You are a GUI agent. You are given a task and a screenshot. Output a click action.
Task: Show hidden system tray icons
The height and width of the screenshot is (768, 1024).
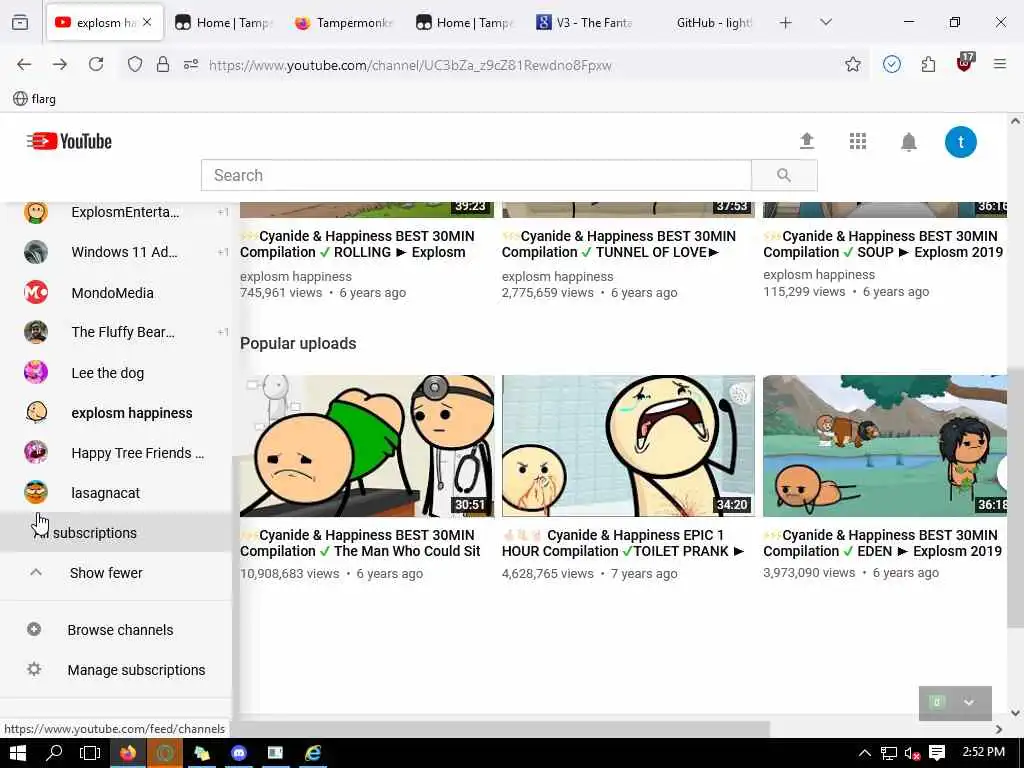point(864,753)
